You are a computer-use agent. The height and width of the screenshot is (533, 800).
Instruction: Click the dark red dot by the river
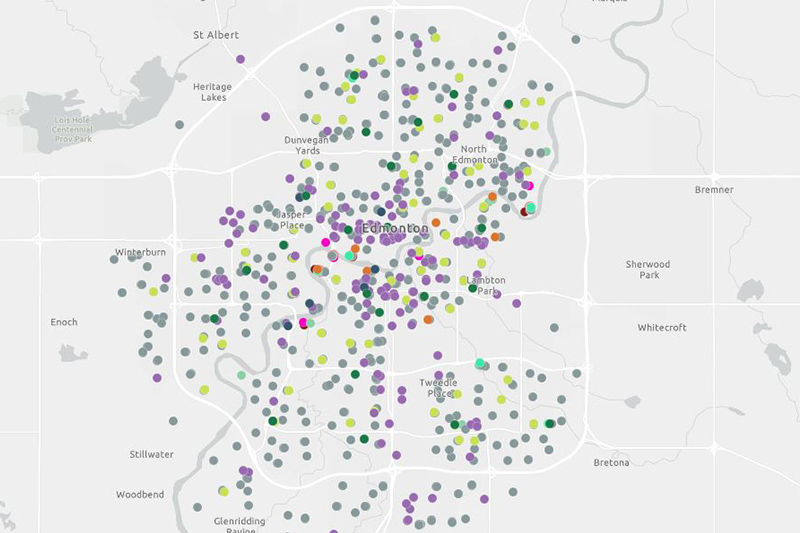pos(525,211)
